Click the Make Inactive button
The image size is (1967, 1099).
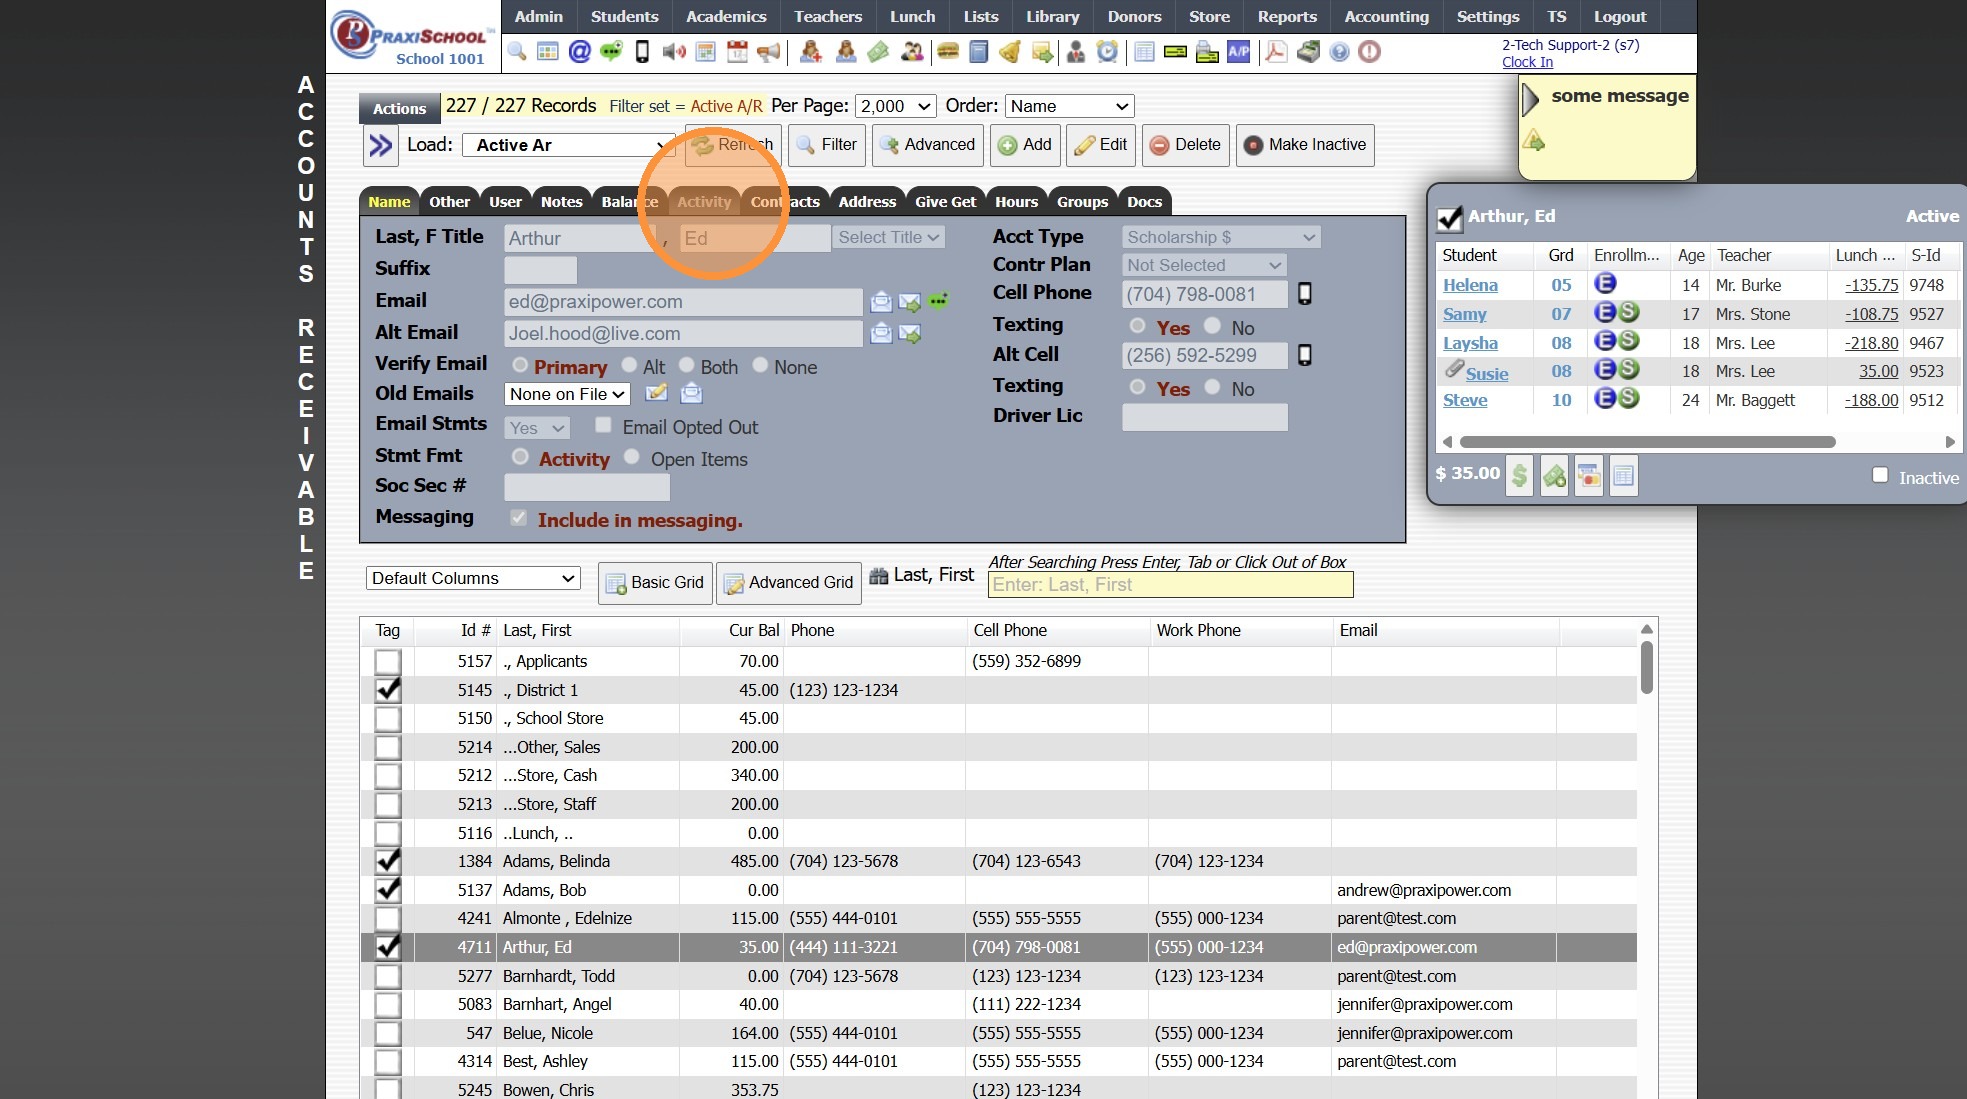(x=1304, y=145)
